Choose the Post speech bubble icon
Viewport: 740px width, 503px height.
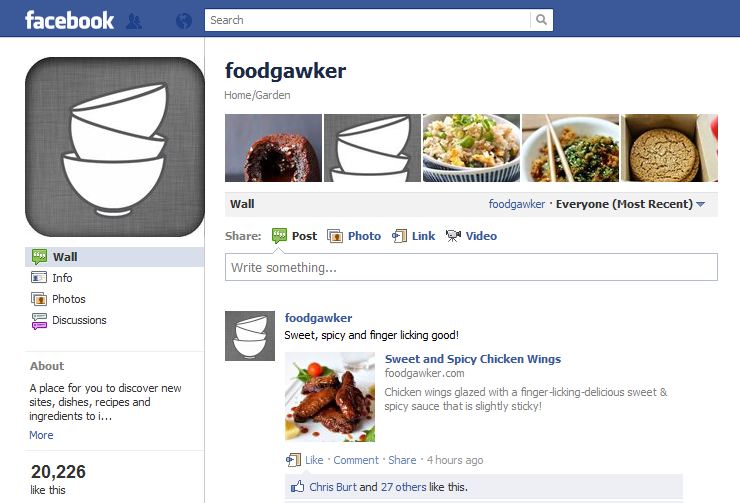279,235
